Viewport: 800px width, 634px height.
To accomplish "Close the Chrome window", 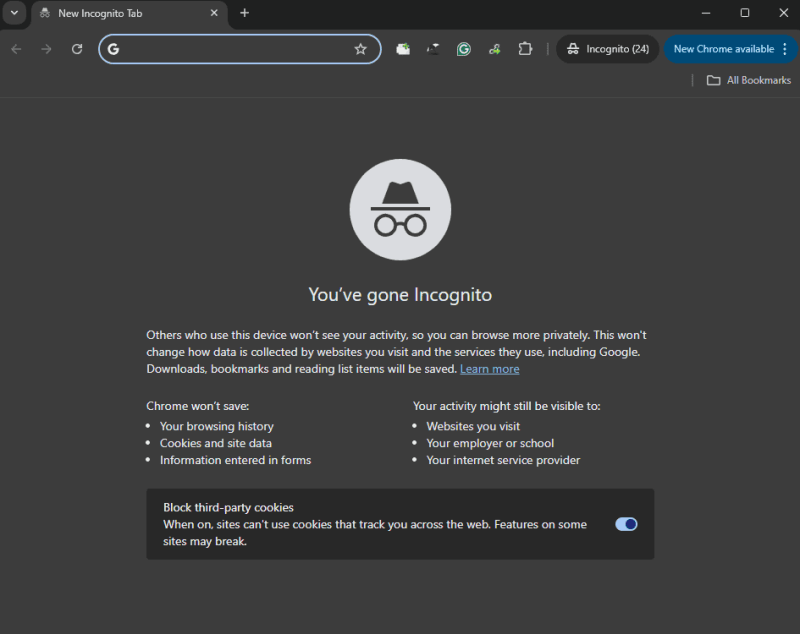I will (x=784, y=13).
